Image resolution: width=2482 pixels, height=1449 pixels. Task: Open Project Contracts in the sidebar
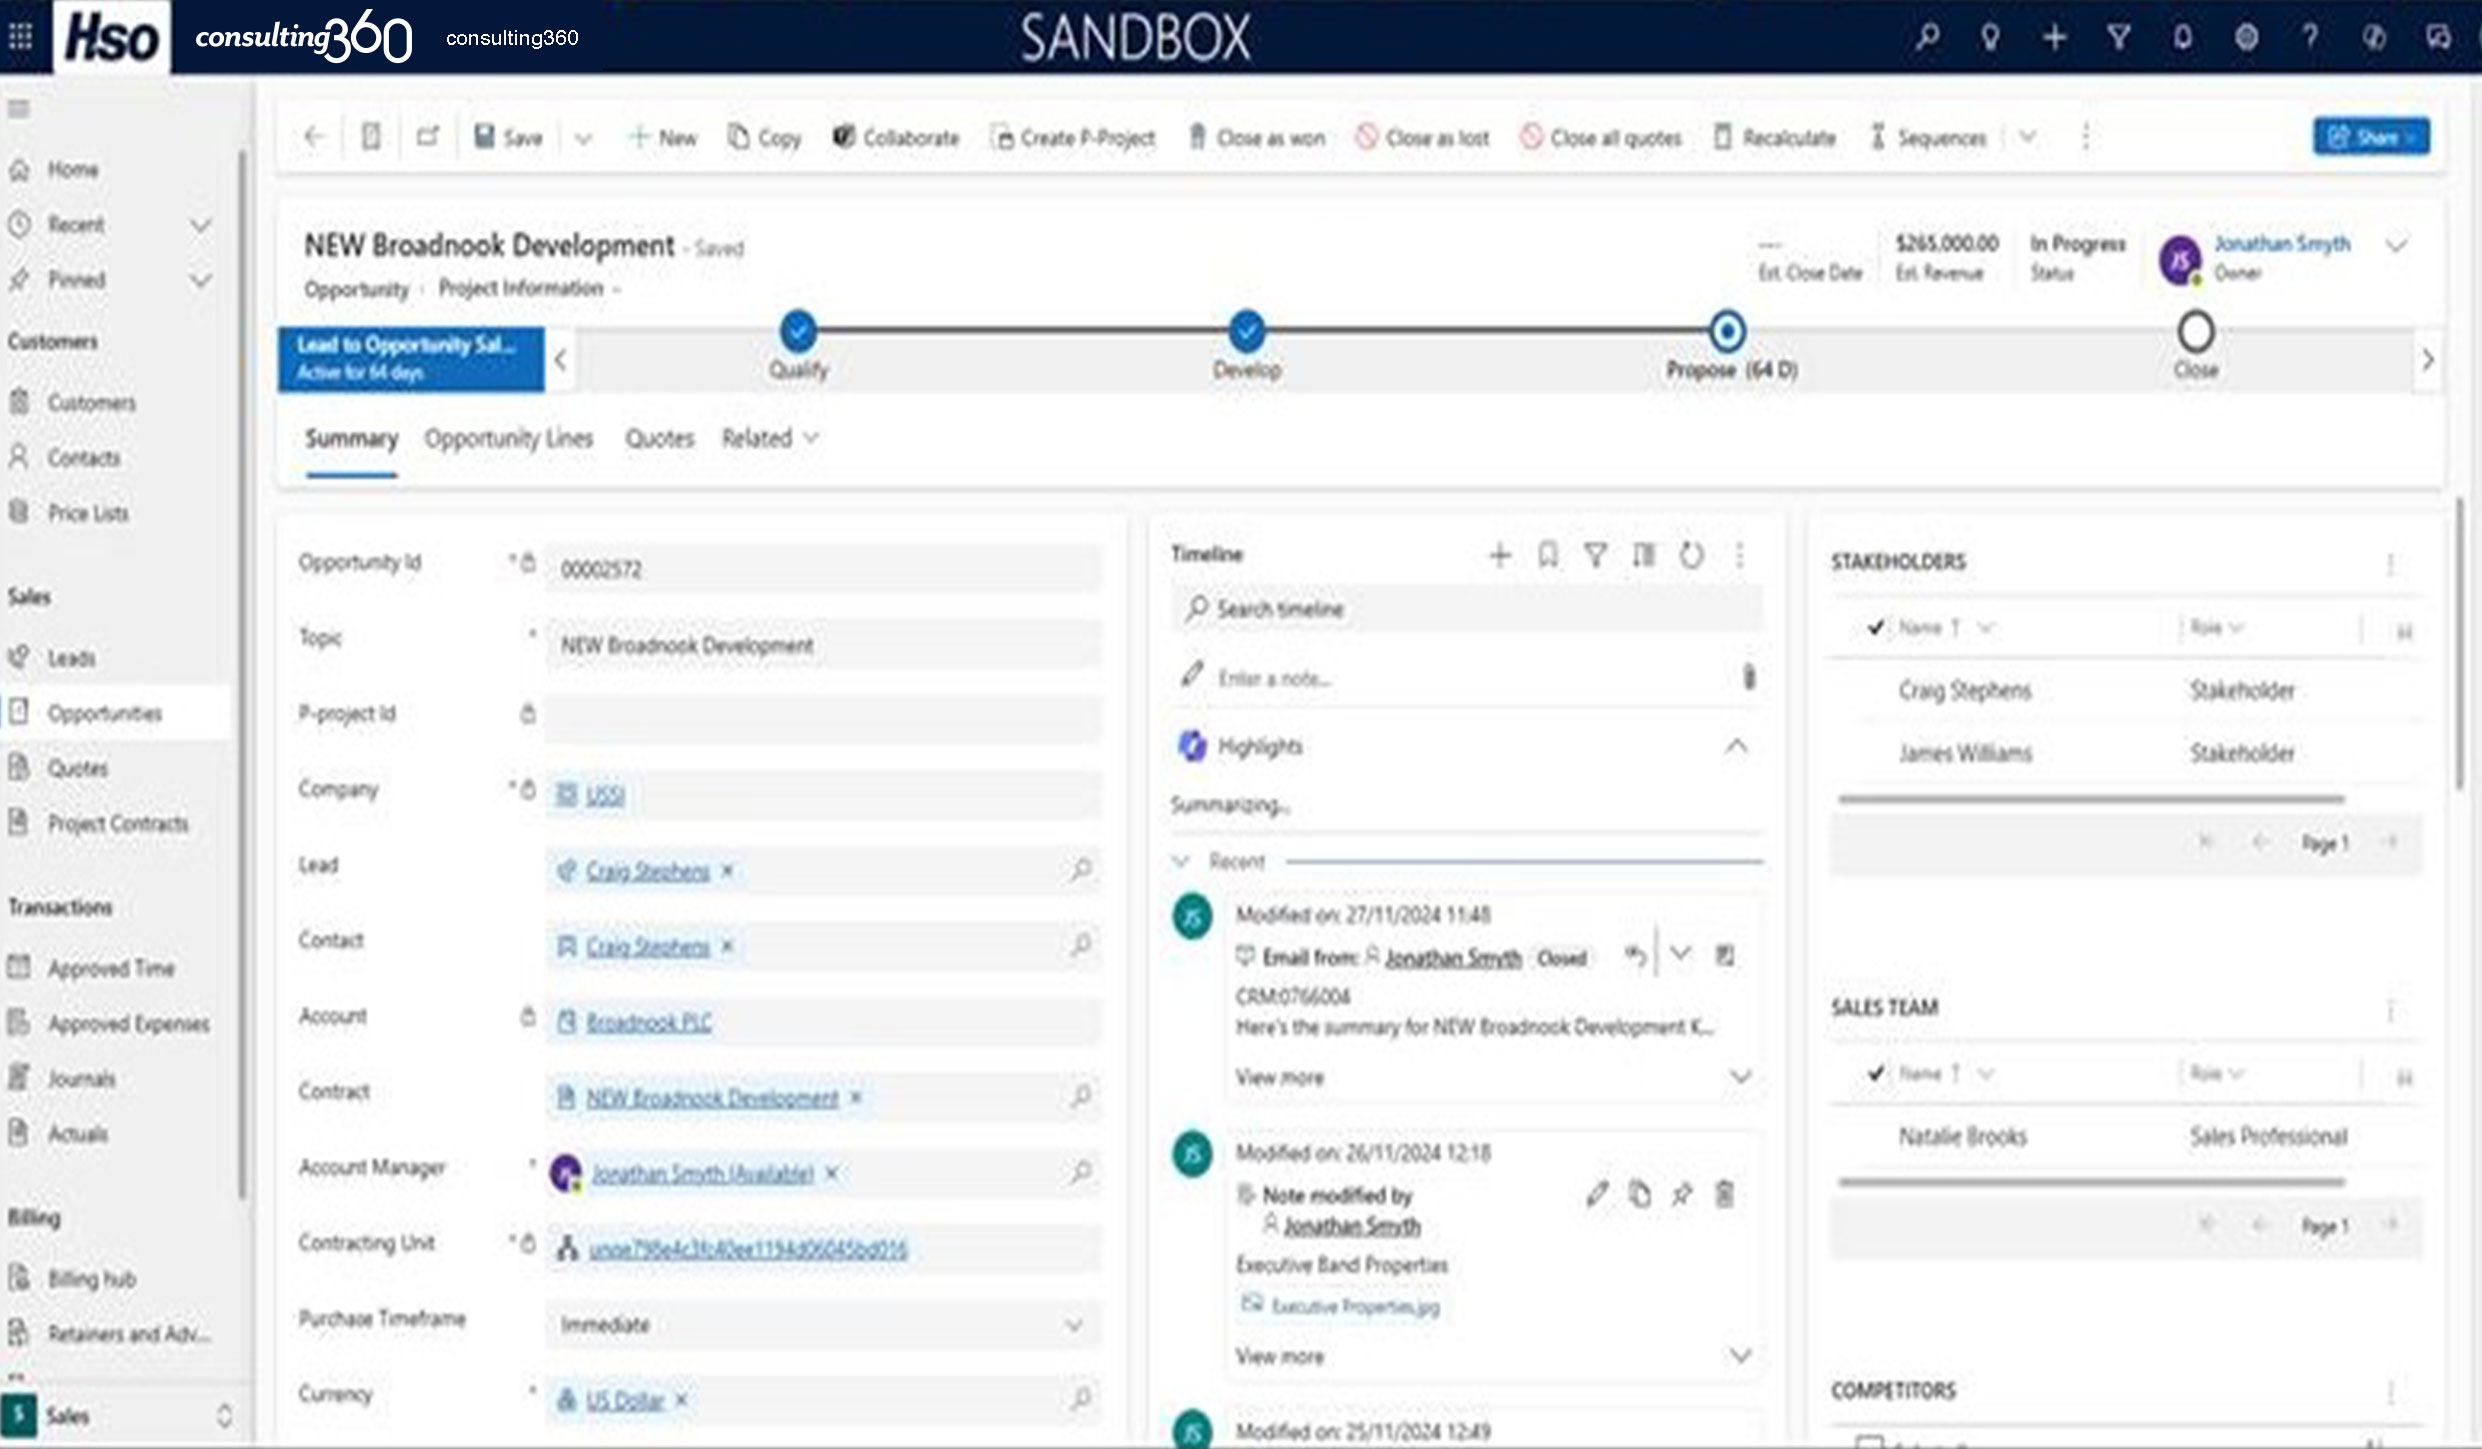point(117,823)
